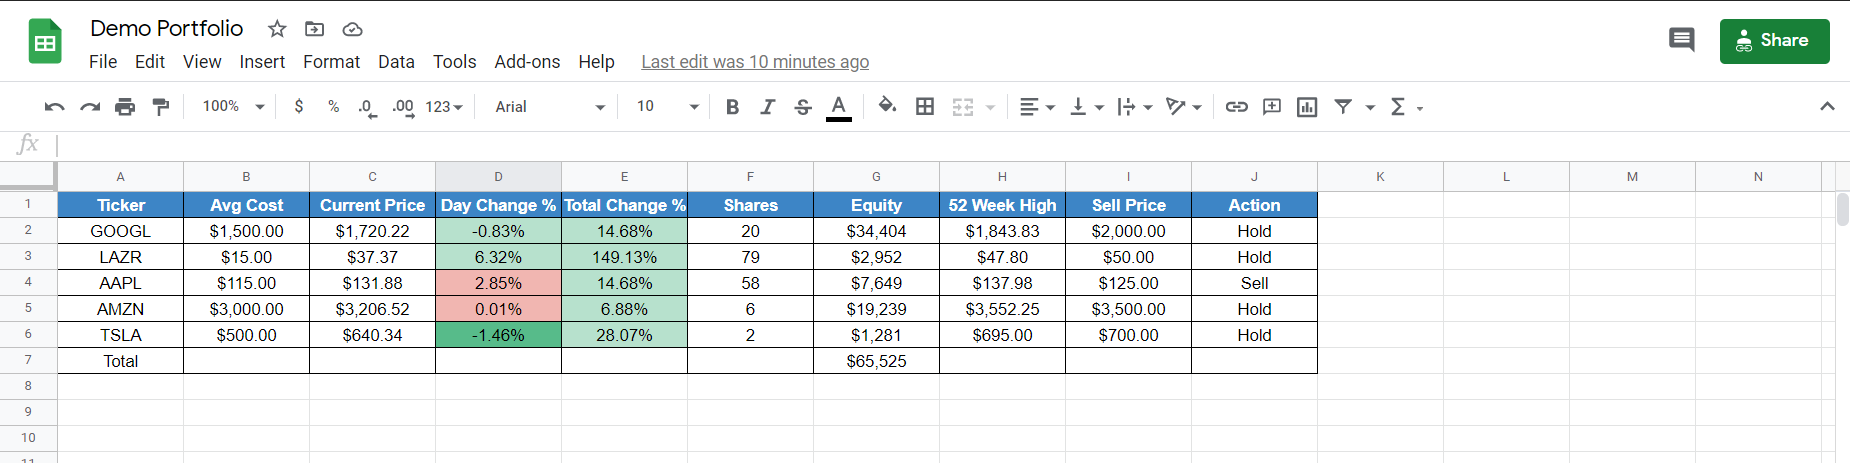Open the Help menu
Screen dimensions: 1850x463
[x=596, y=62]
